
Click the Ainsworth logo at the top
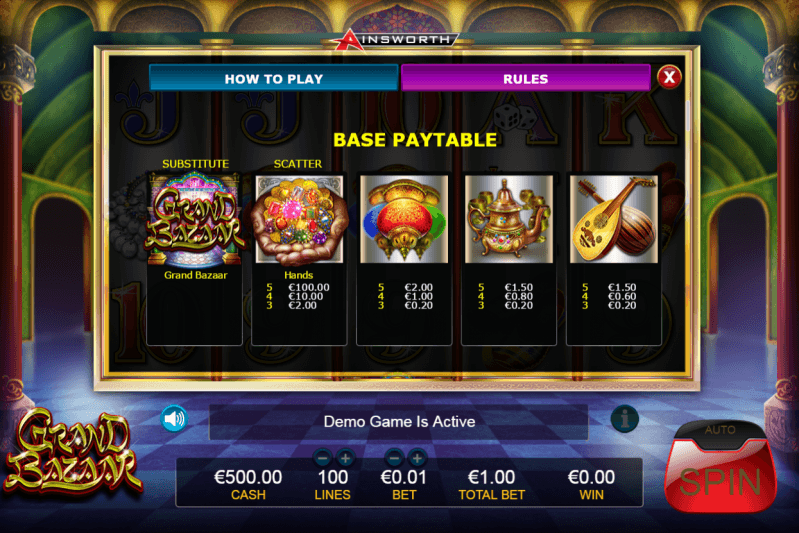click(x=392, y=40)
